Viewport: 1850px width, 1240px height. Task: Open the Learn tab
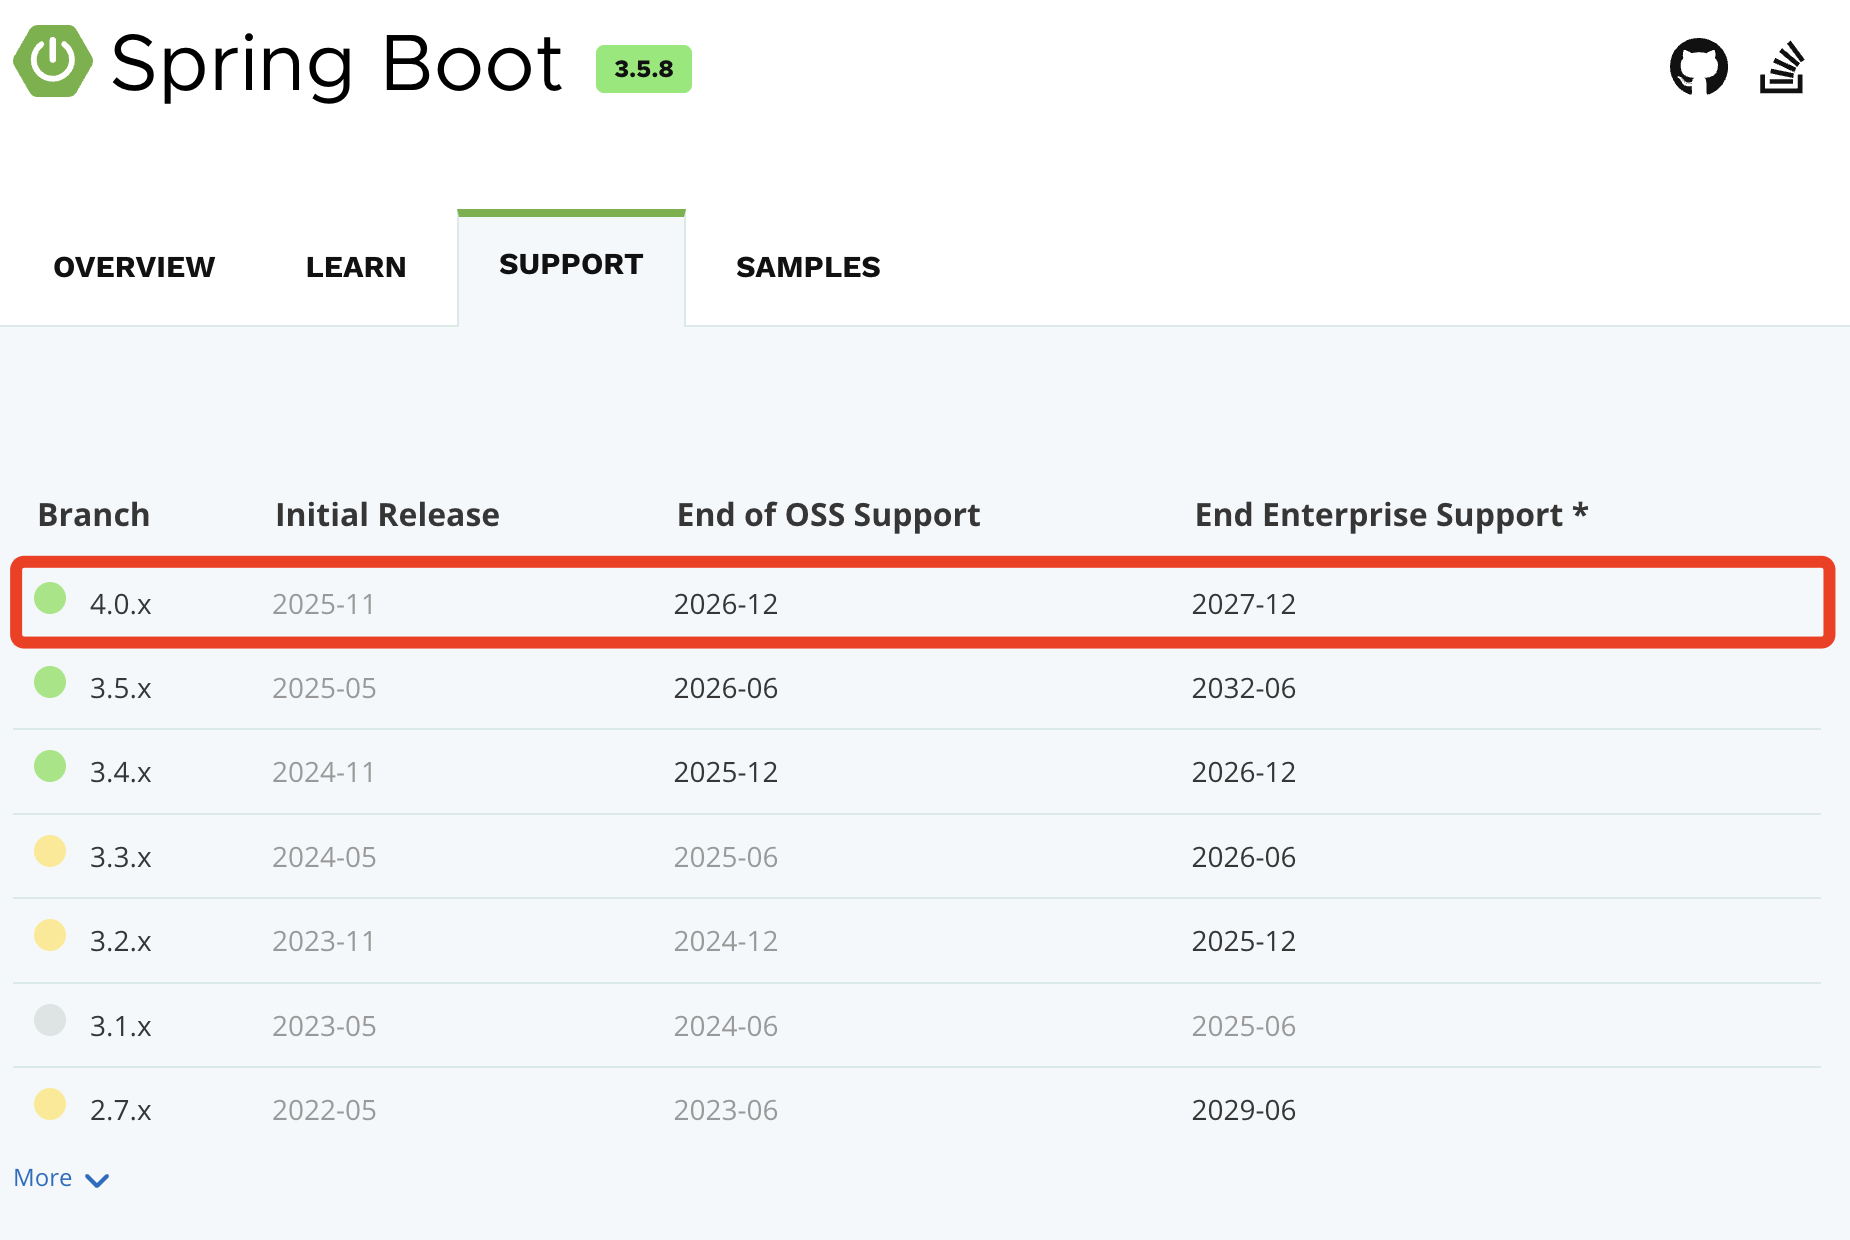coord(355,266)
